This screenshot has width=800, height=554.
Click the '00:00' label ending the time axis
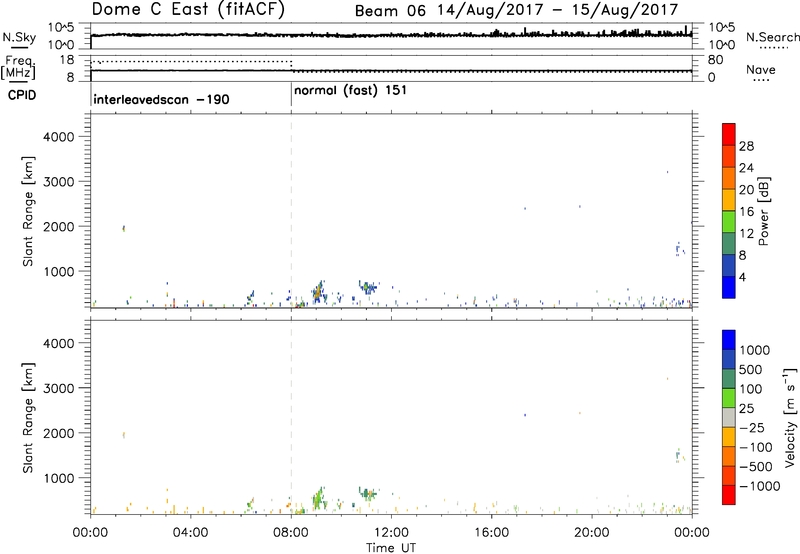tap(692, 533)
